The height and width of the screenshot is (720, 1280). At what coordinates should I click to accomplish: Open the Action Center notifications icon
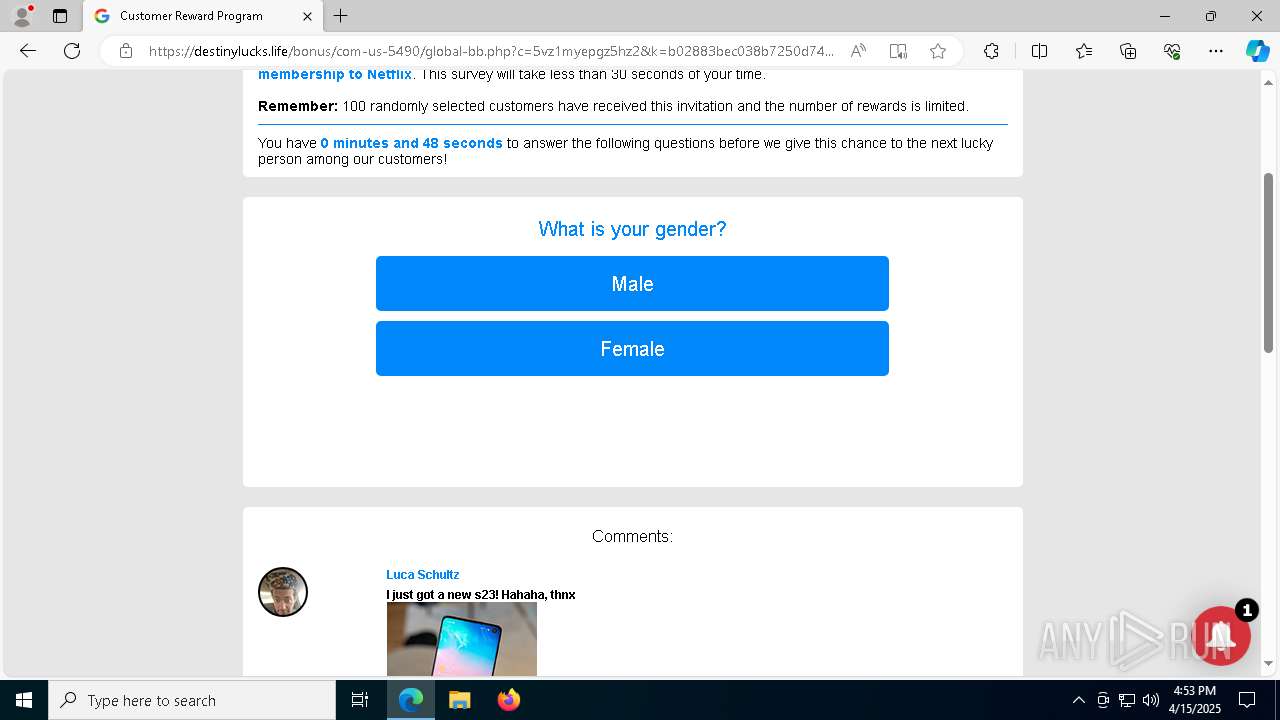click(x=1247, y=700)
